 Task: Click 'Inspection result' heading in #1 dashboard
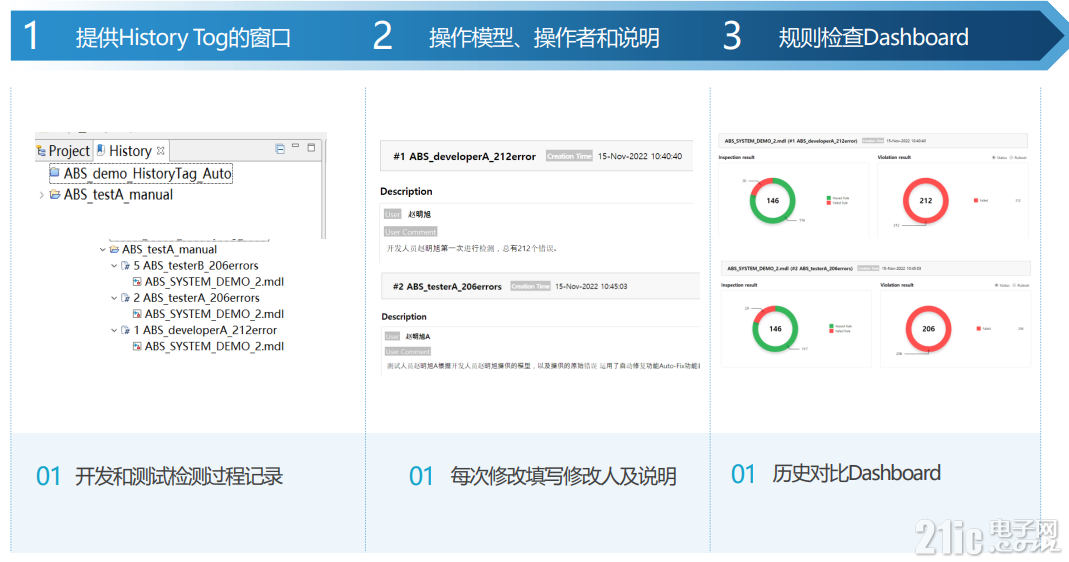737,158
